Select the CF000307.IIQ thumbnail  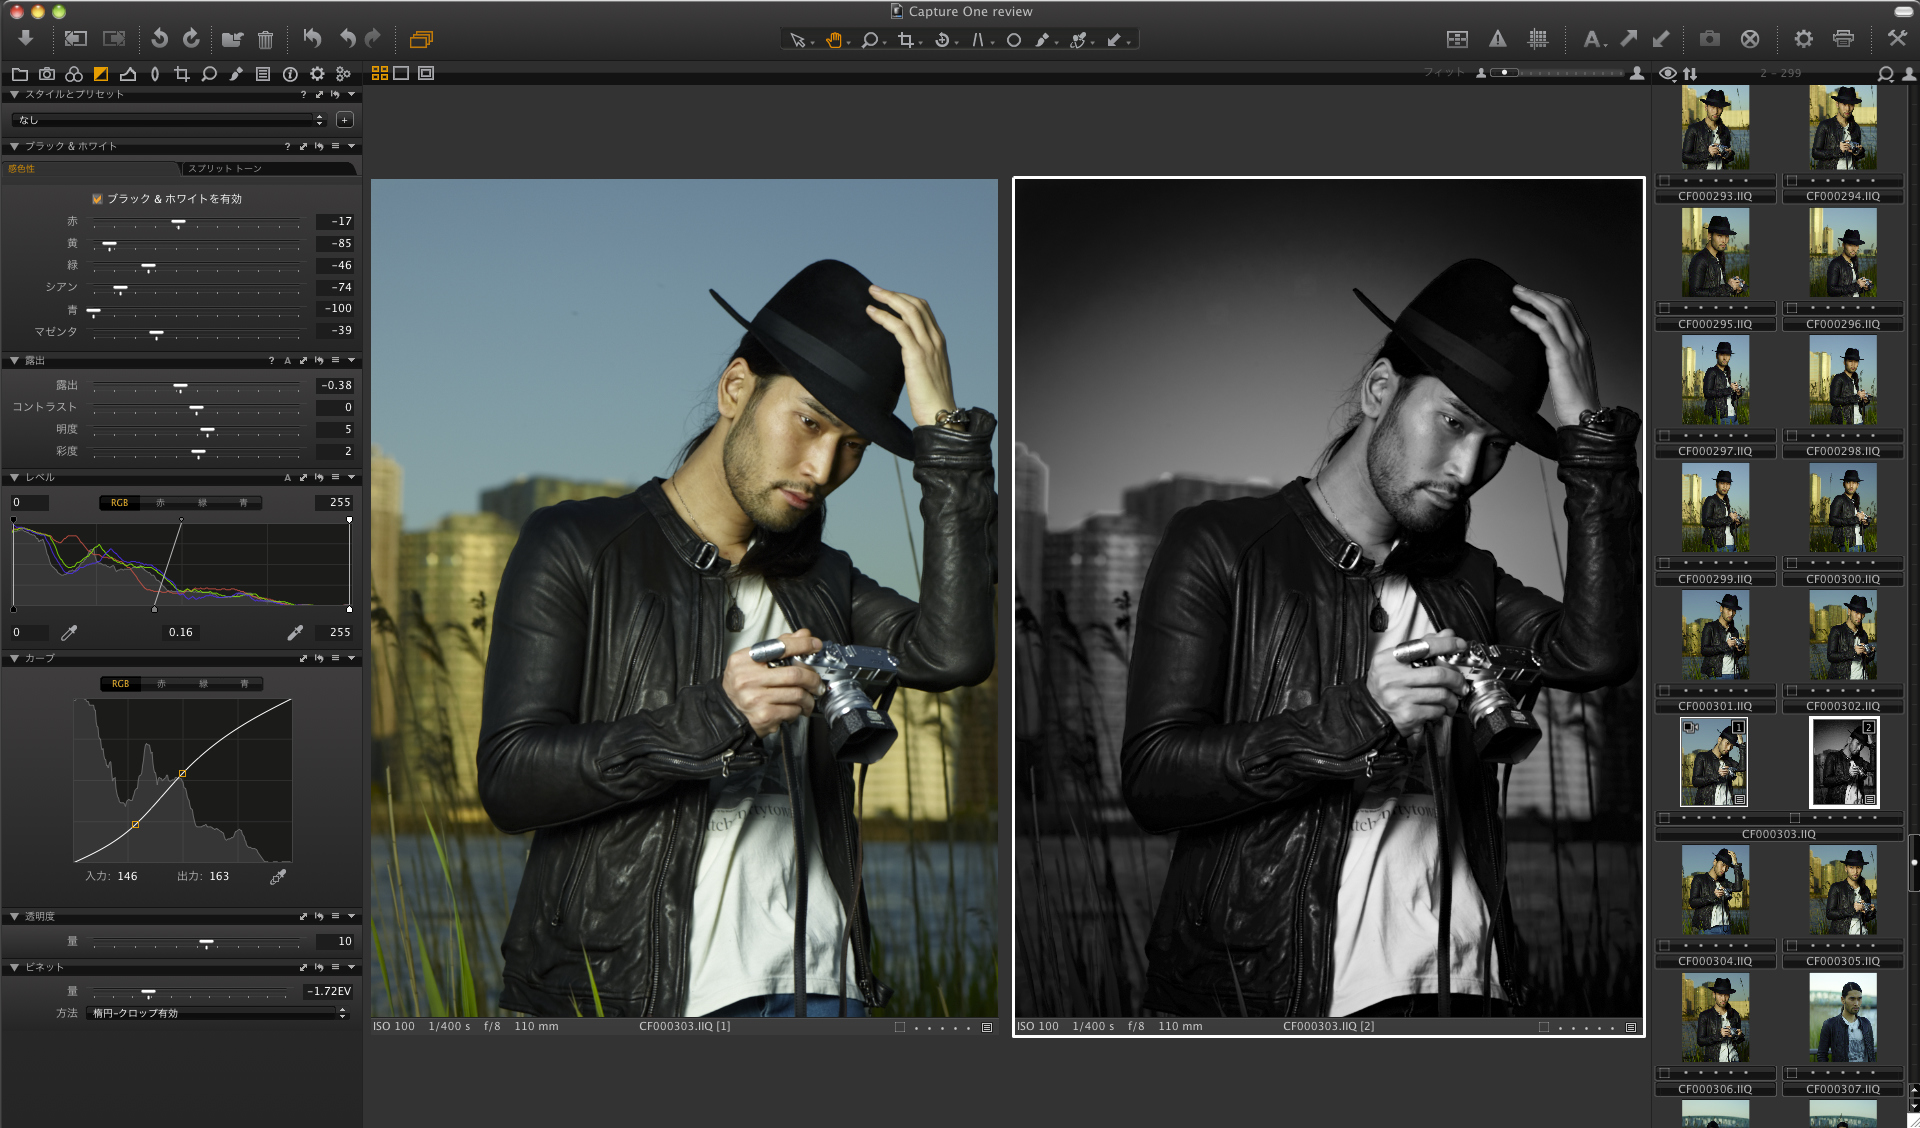[x=1842, y=1018]
